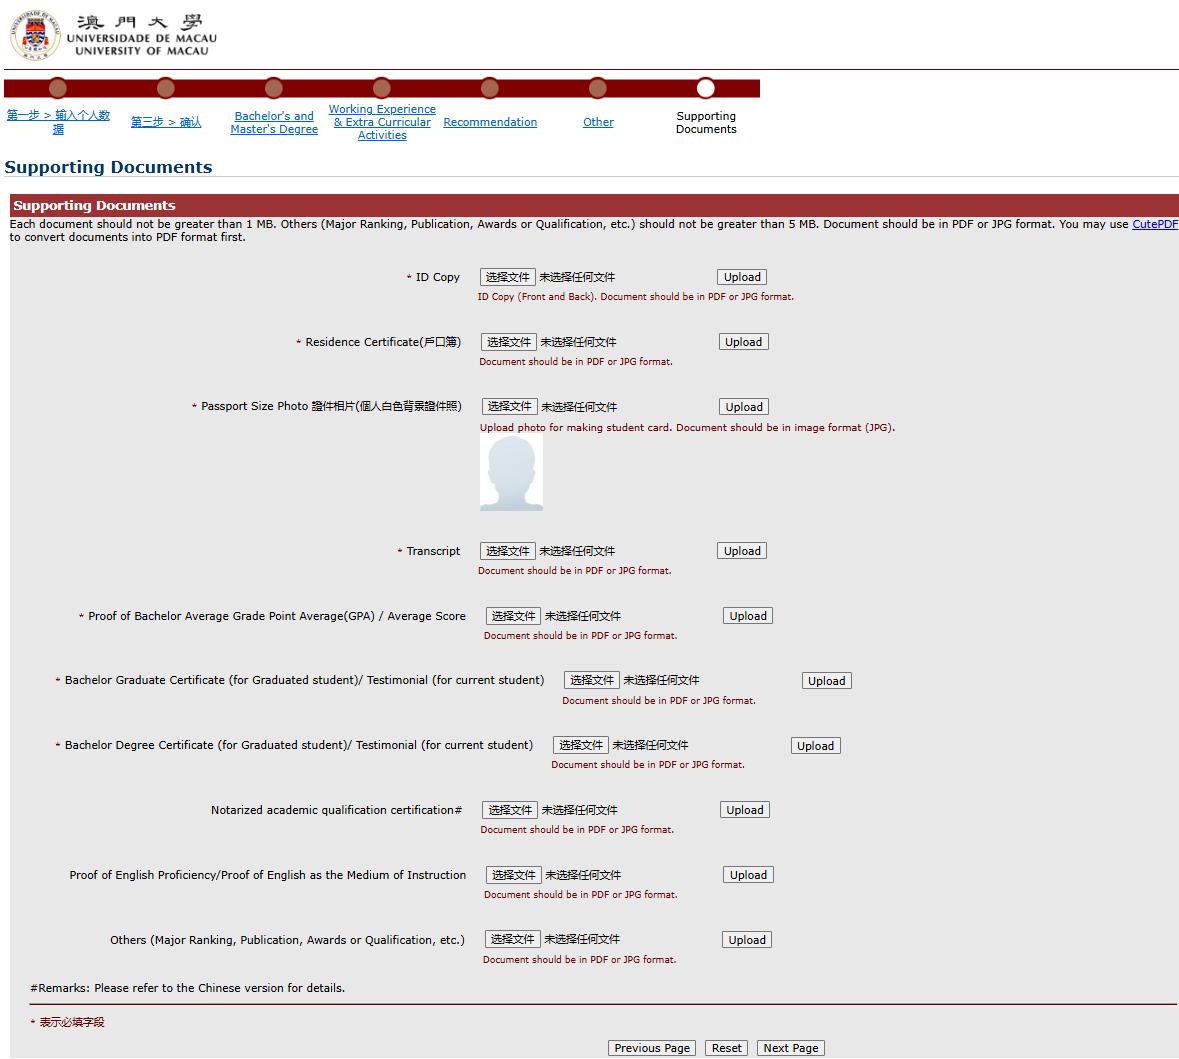Open the CutePDF link
Viewport: 1179px width, 1059px height.
(x=1154, y=225)
